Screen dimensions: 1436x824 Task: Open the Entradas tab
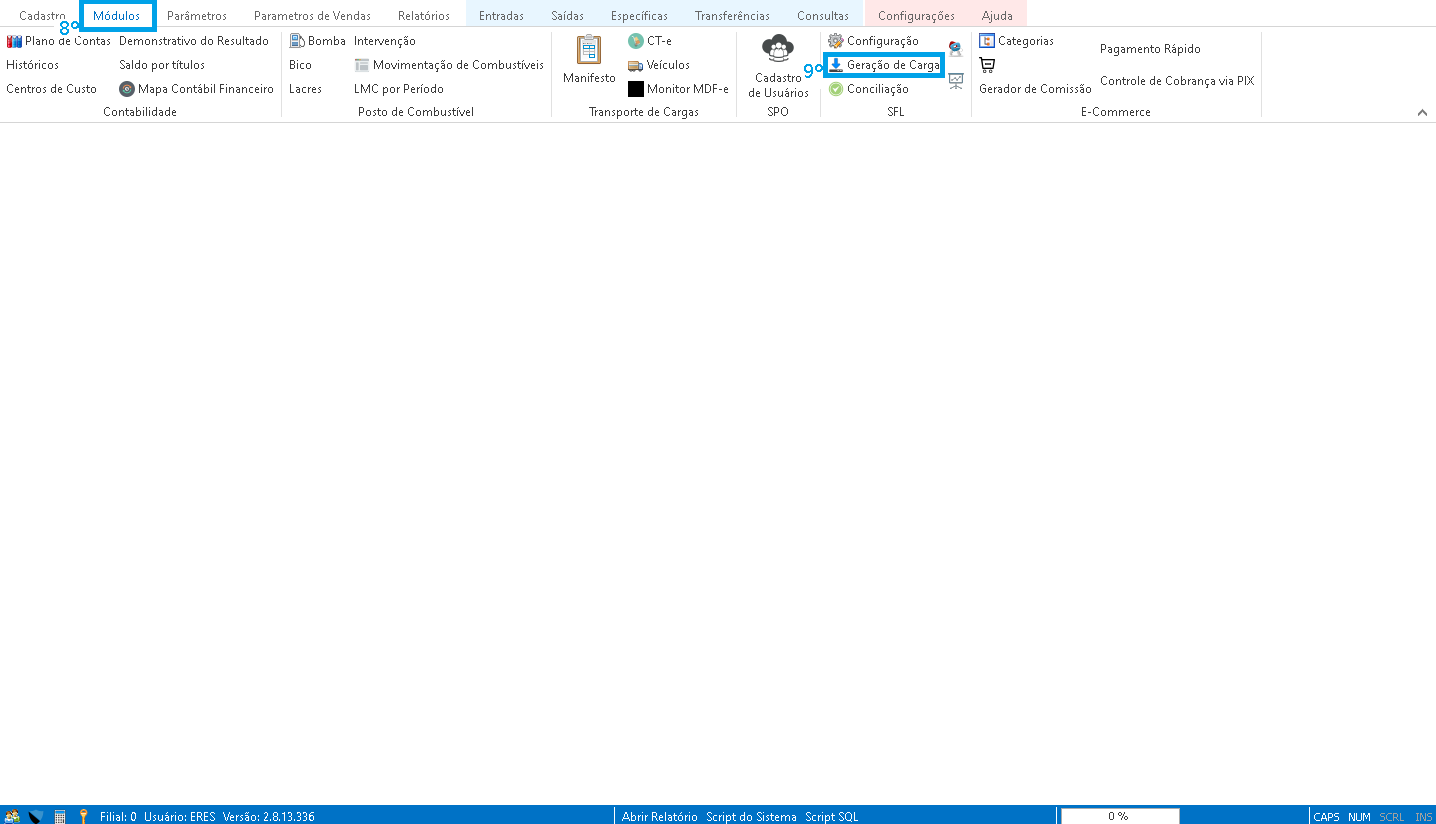coord(501,16)
